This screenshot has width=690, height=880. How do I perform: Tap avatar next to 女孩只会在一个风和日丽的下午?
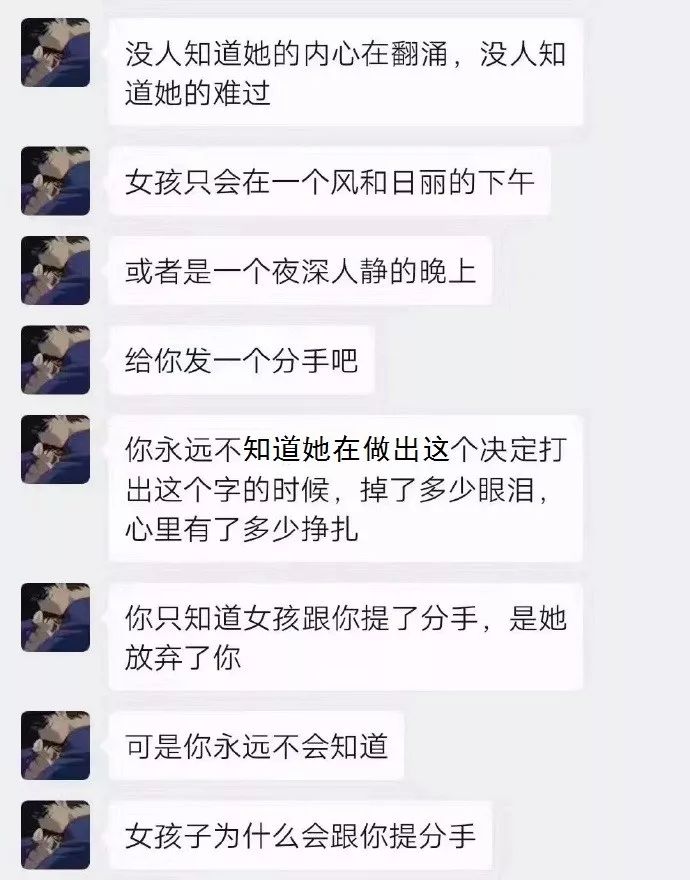point(56,181)
